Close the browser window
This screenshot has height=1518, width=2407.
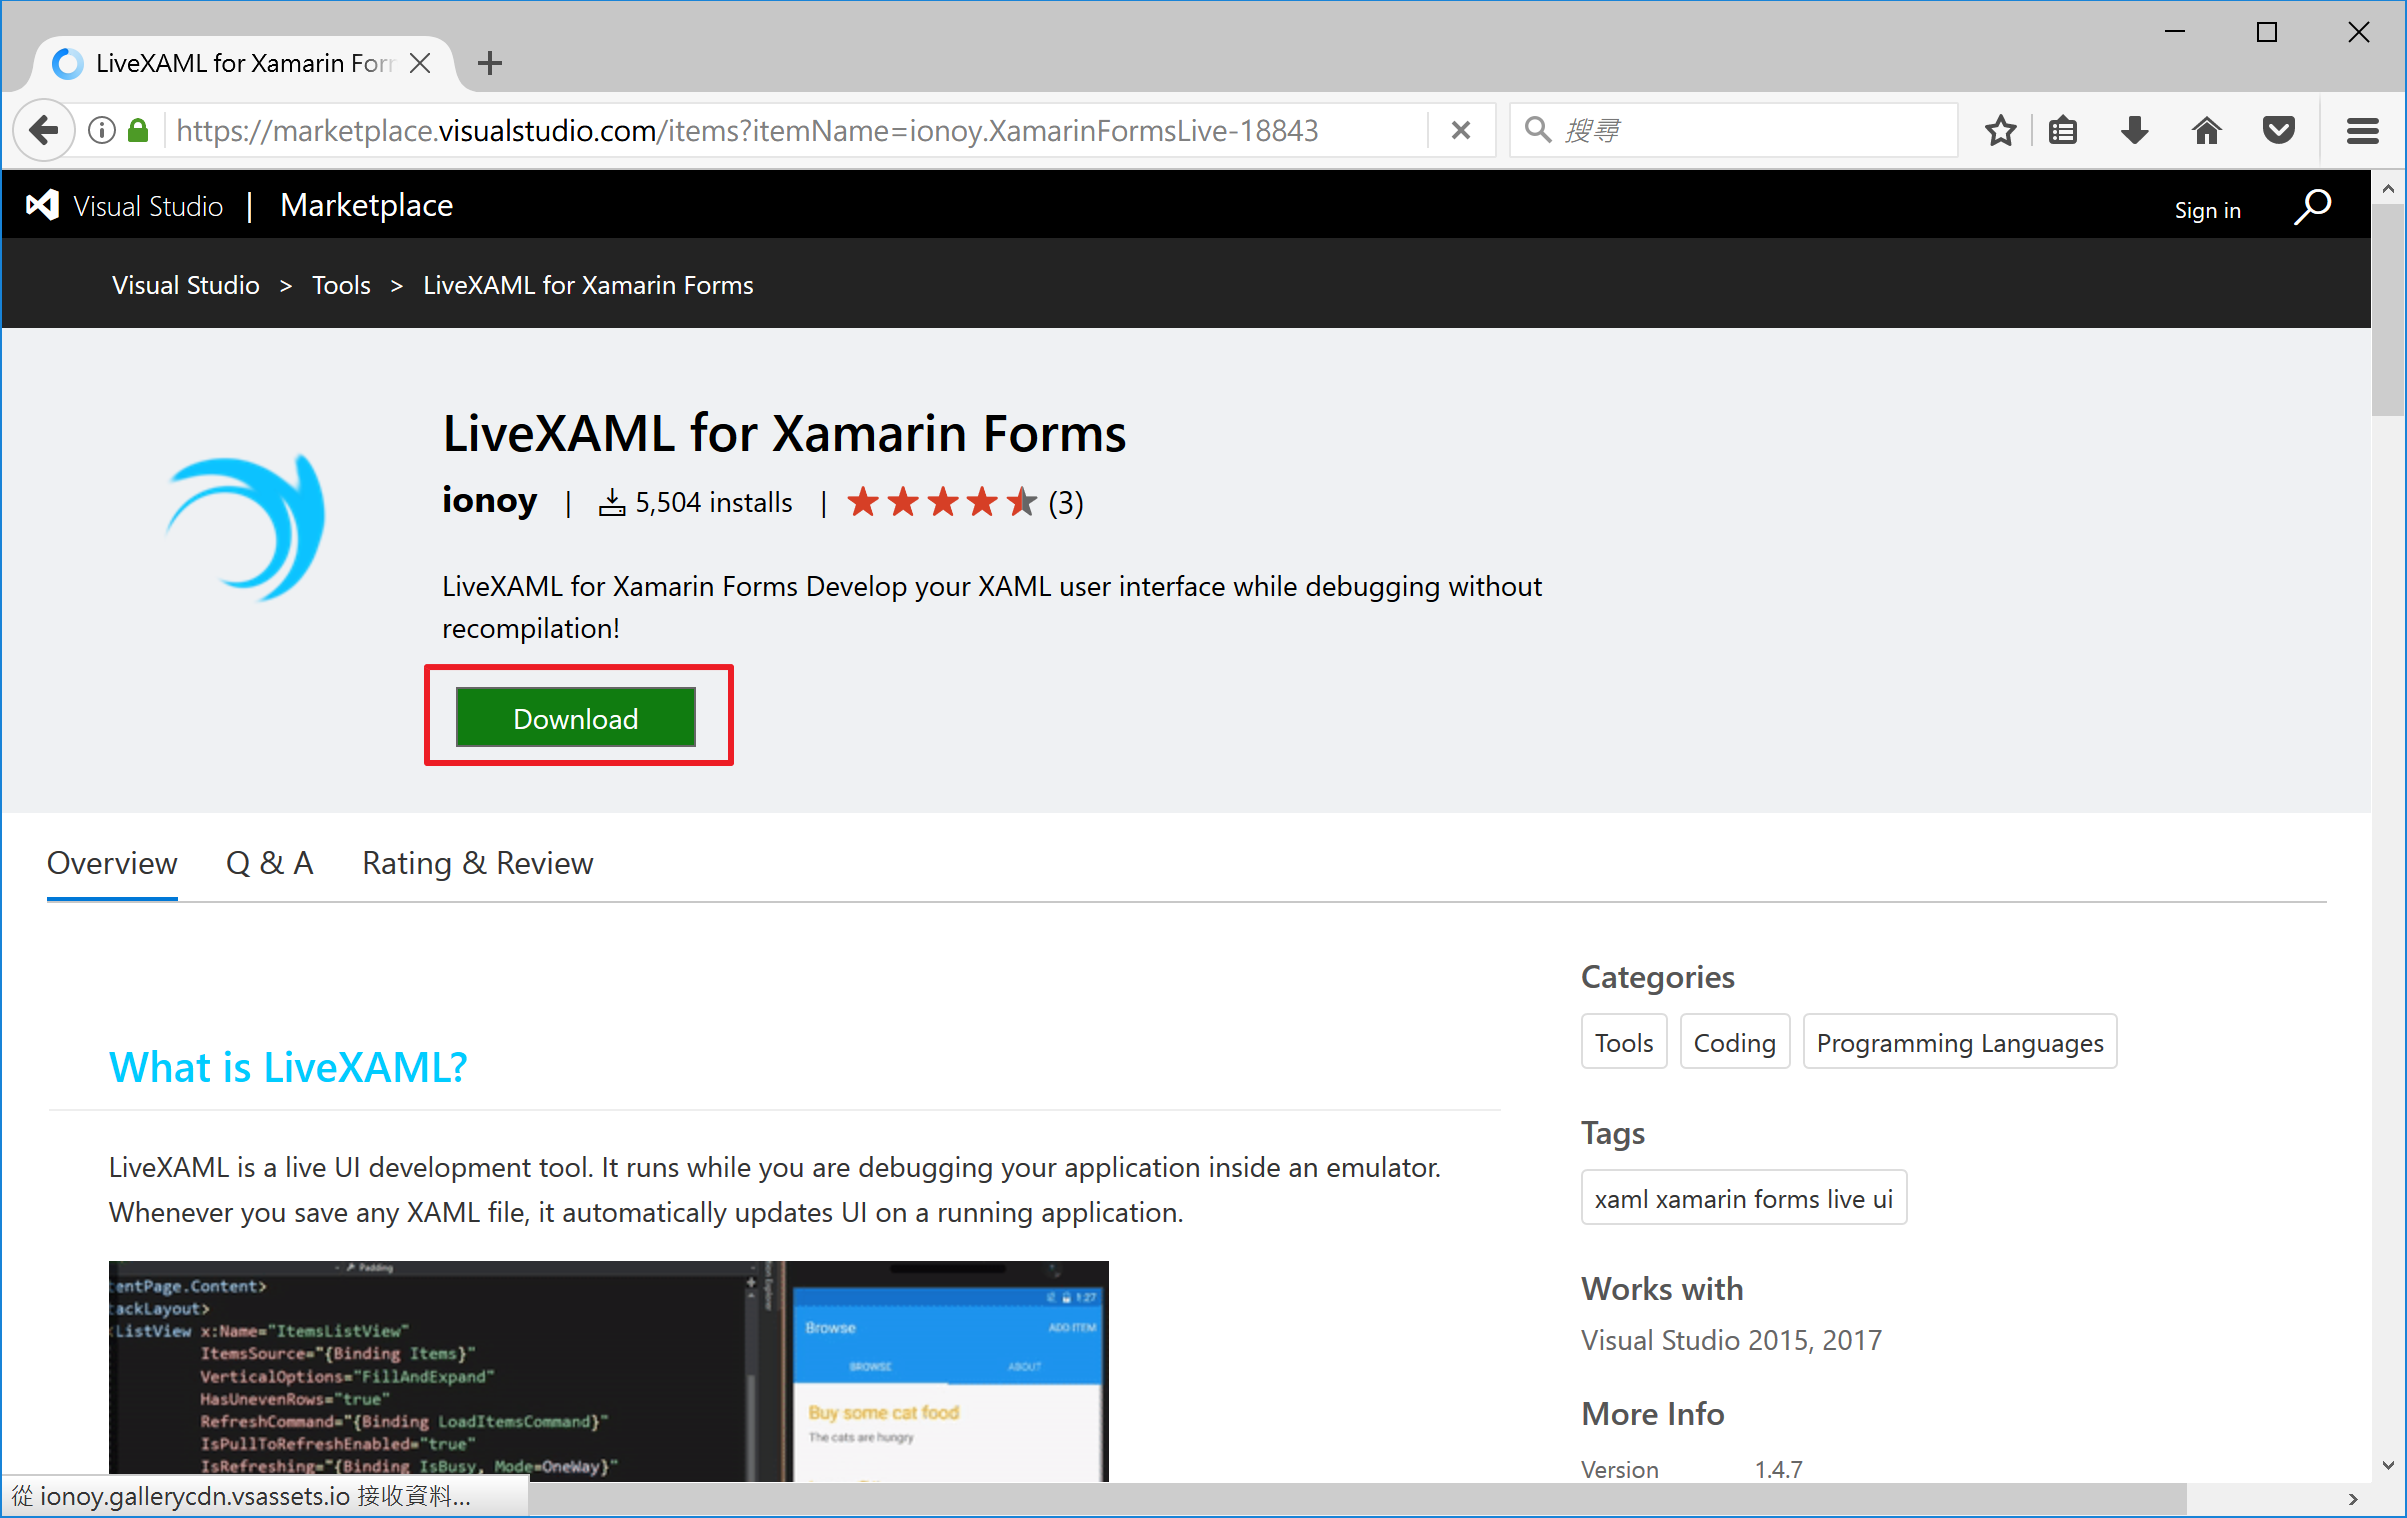[2358, 32]
